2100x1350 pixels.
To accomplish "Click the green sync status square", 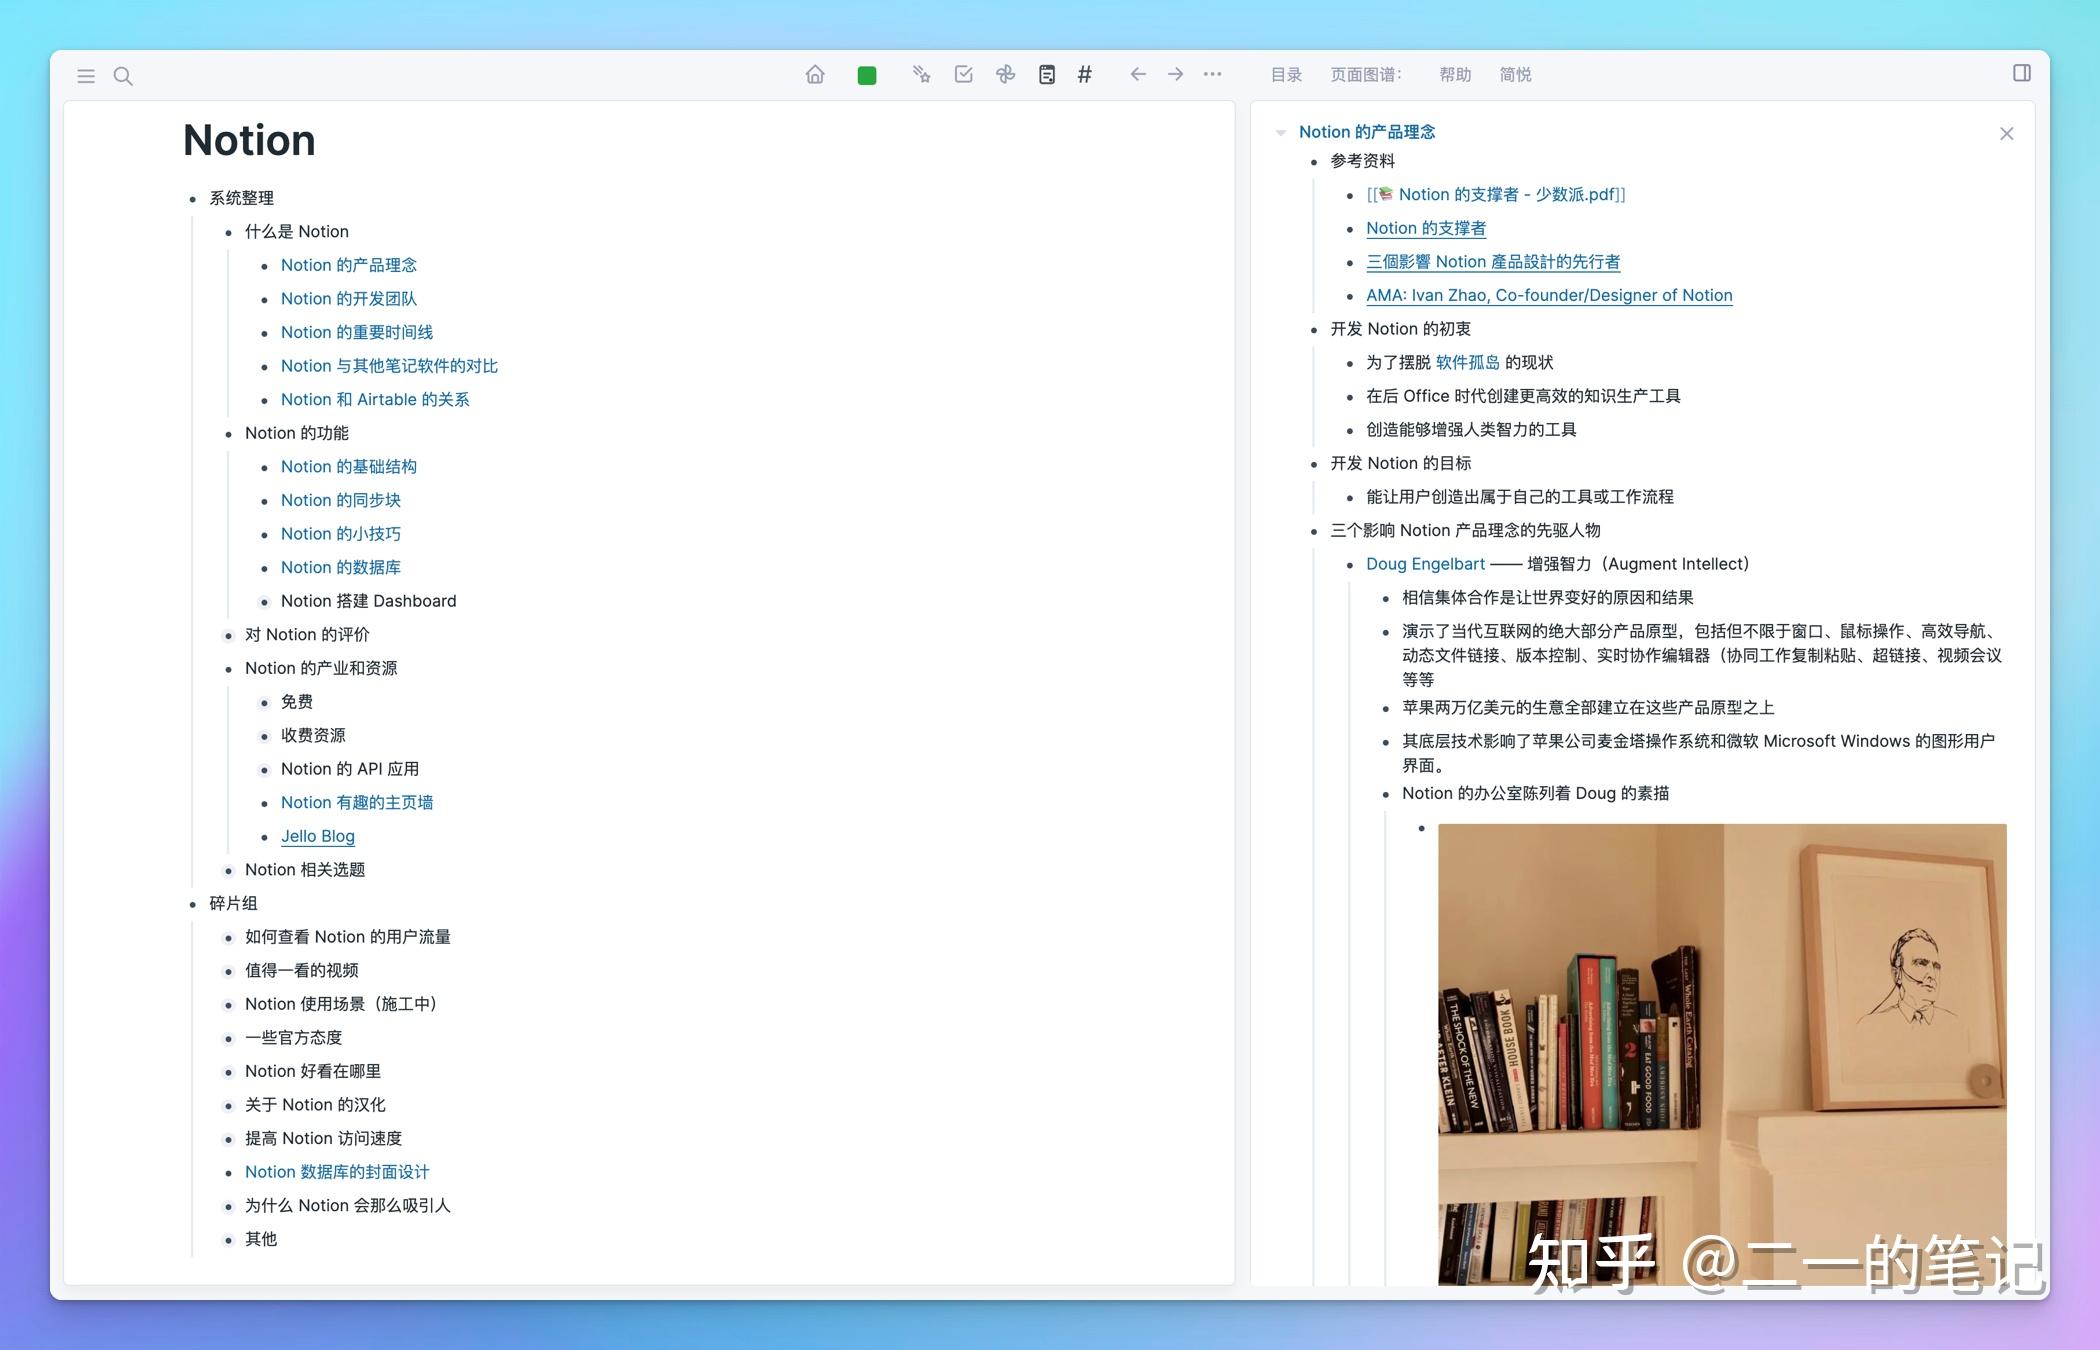I will (x=867, y=75).
